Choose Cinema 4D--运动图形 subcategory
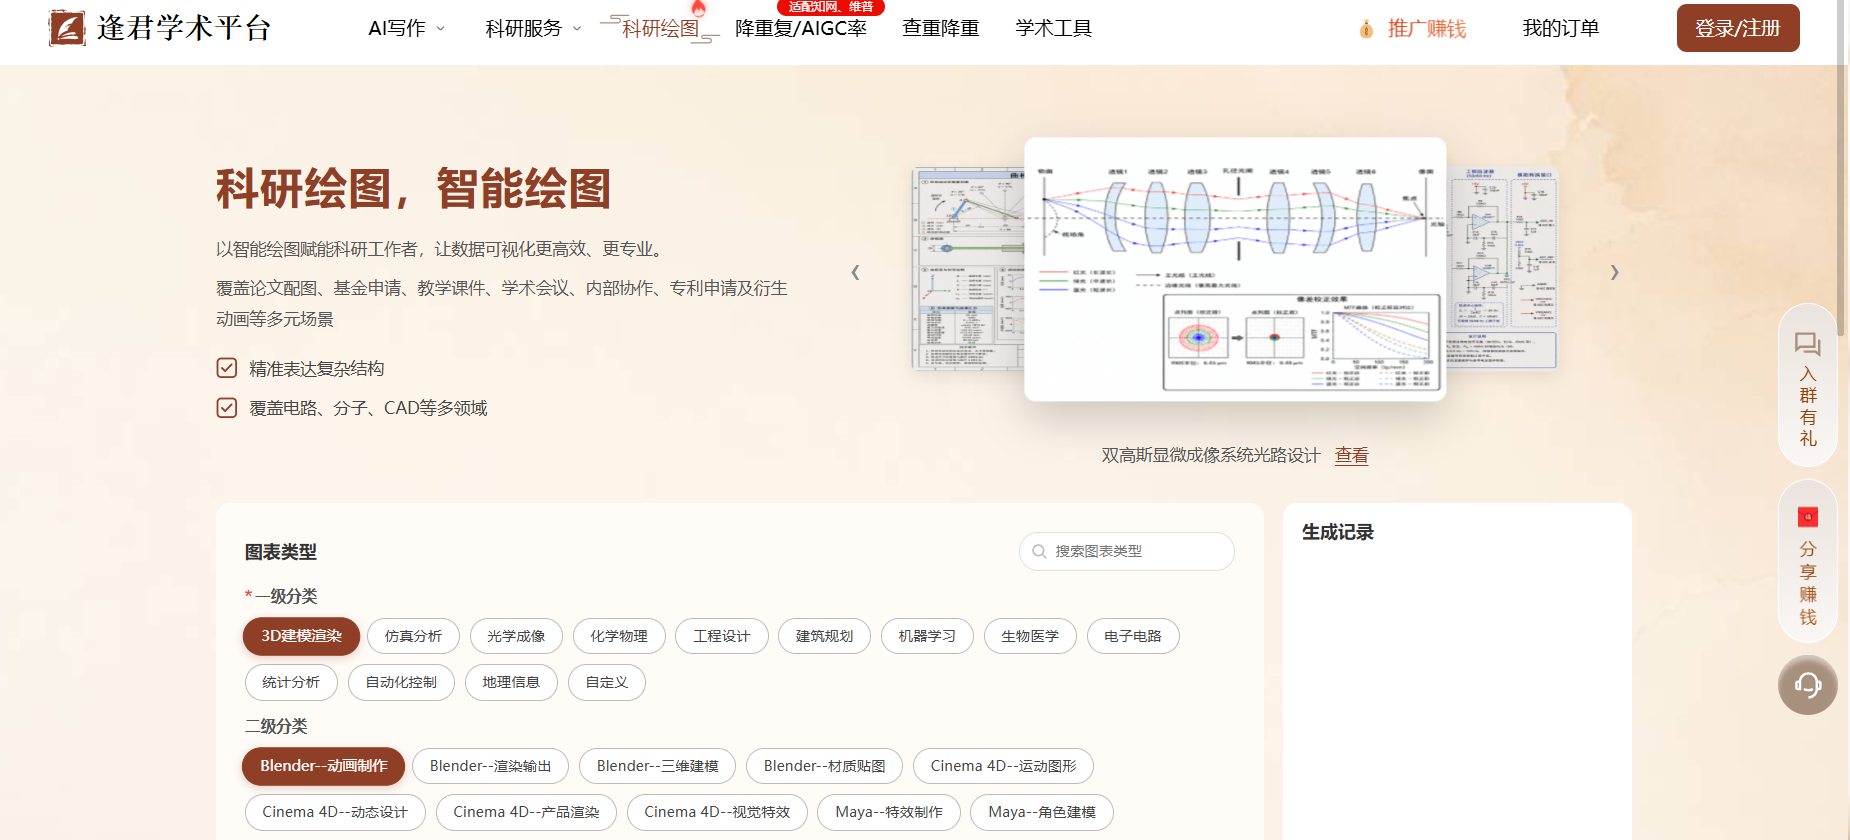Viewport: 1850px width, 840px height. pos(1003,766)
